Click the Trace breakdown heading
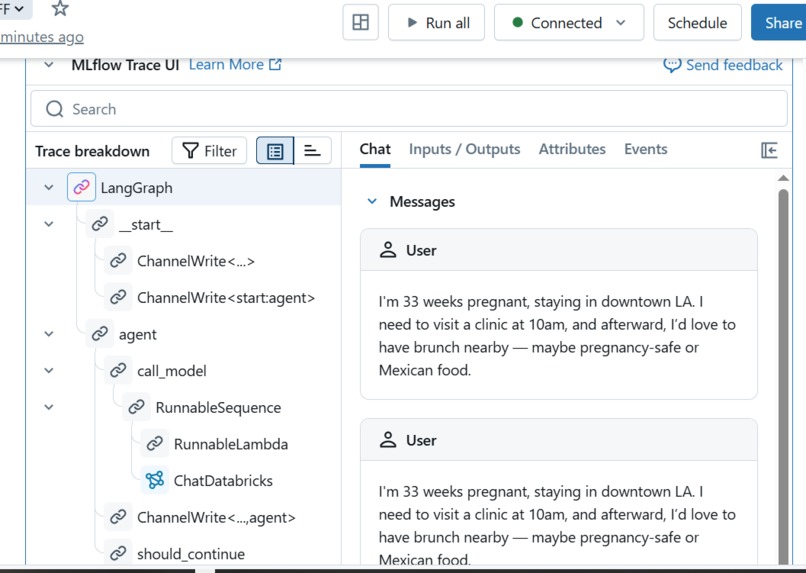 [x=93, y=151]
